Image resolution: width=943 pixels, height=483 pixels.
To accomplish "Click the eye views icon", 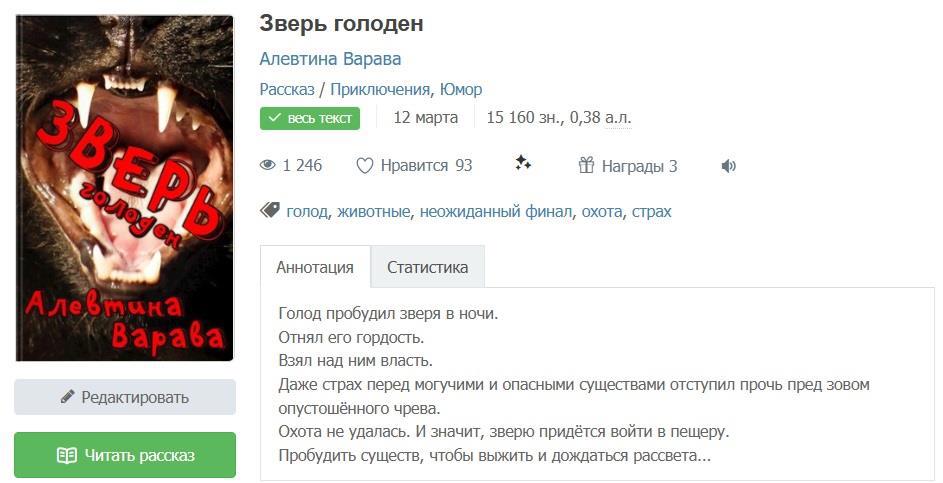I will [x=267, y=166].
